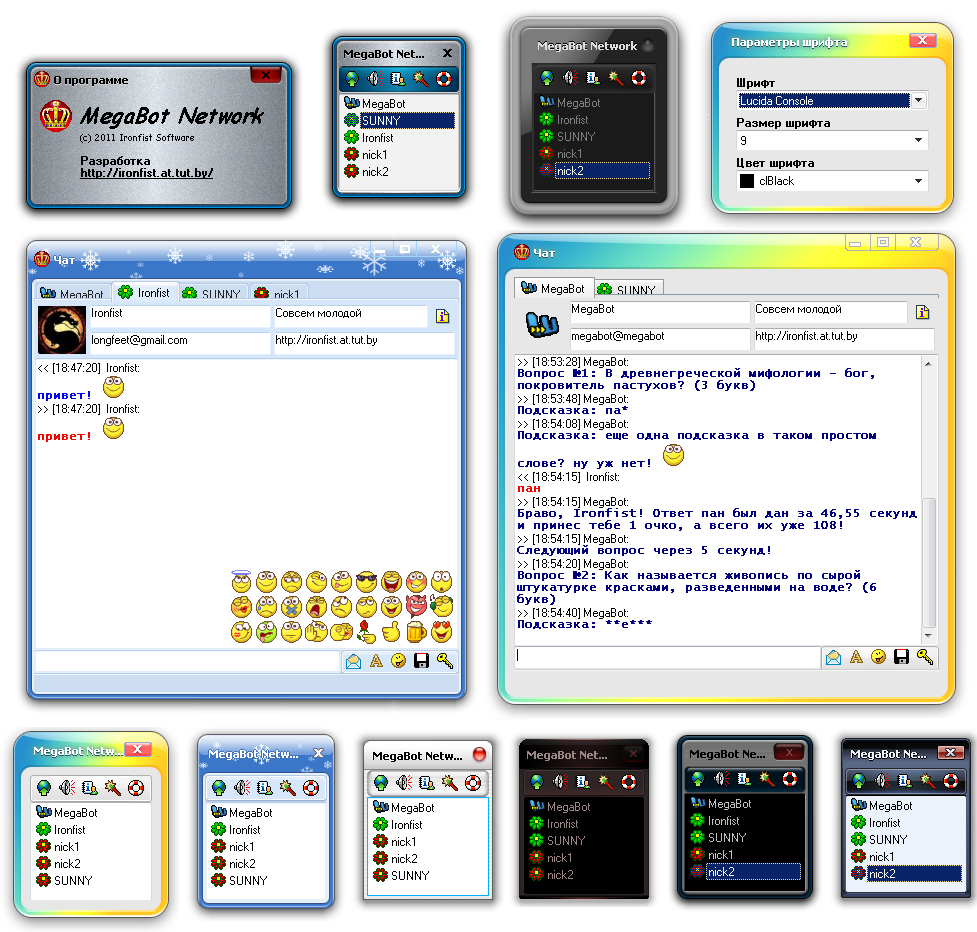Click the longfeet@gmail.com field in snowflake chat
The image size is (977, 932).
(181, 341)
